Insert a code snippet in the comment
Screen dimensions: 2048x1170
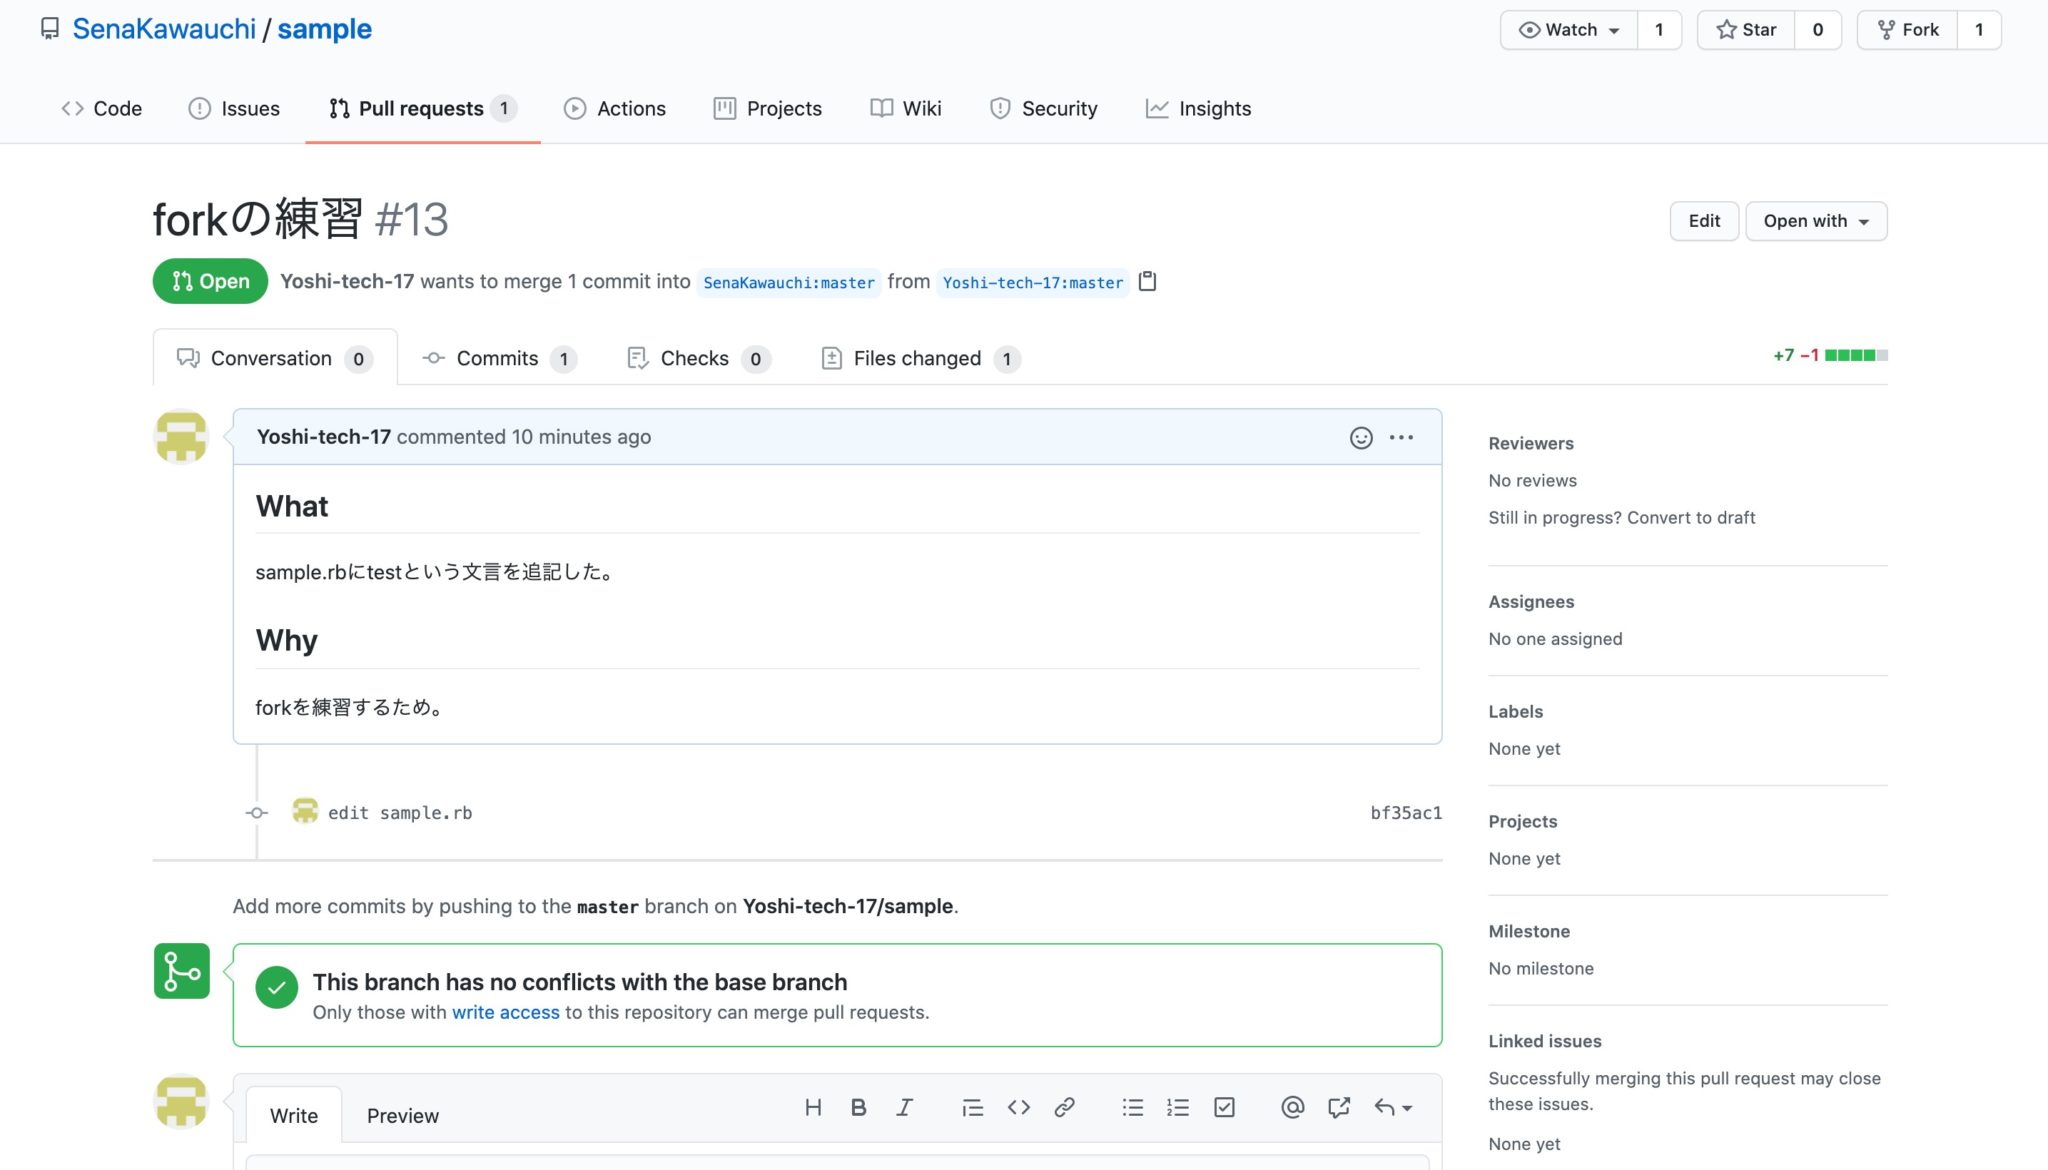(1019, 1107)
